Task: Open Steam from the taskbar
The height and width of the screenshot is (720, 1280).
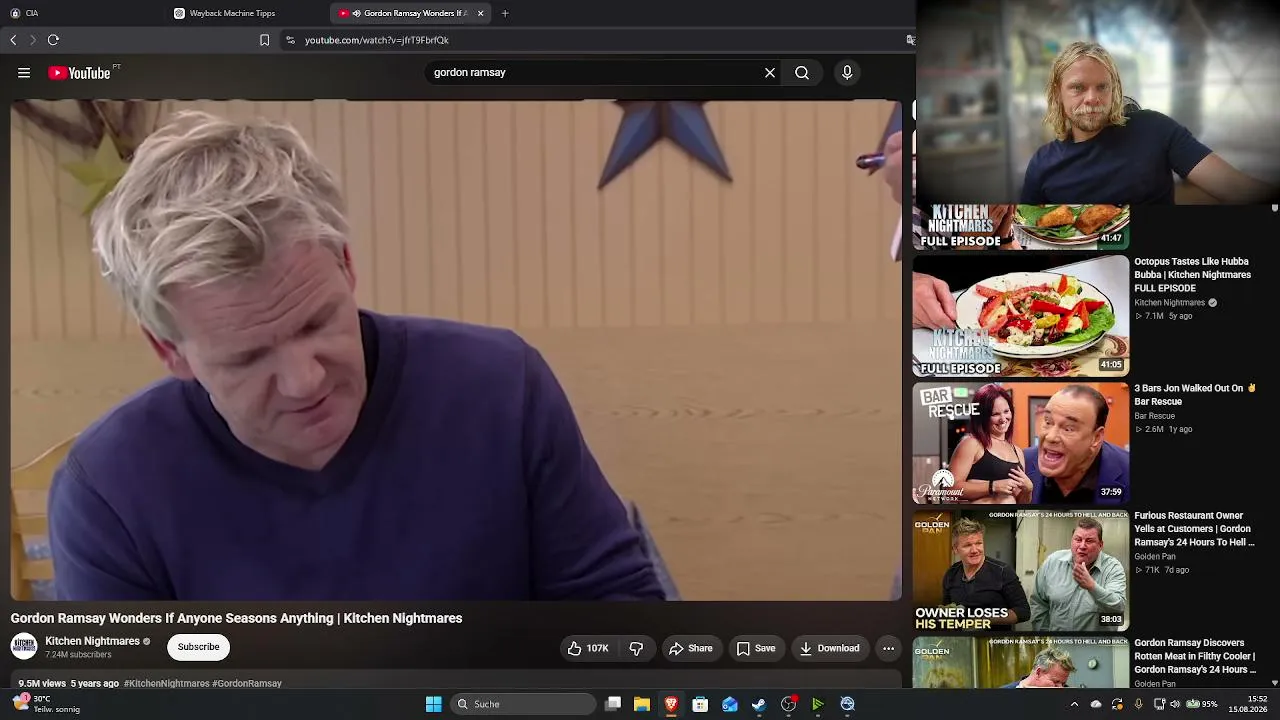Action: point(759,704)
